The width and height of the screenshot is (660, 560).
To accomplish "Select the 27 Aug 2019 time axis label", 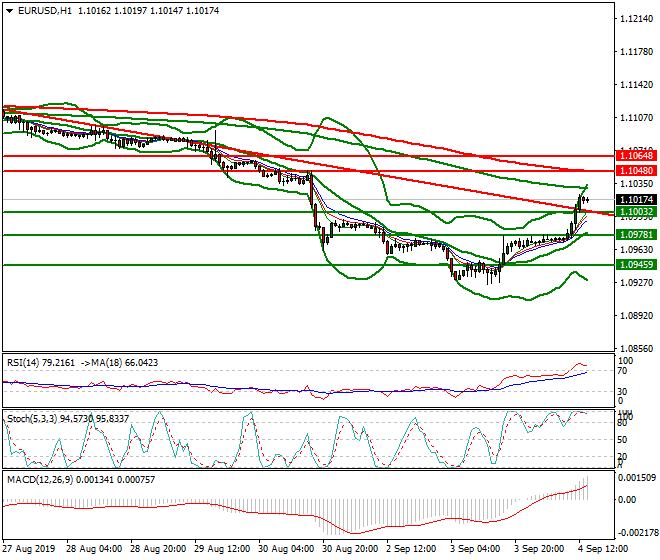I will coord(29,549).
